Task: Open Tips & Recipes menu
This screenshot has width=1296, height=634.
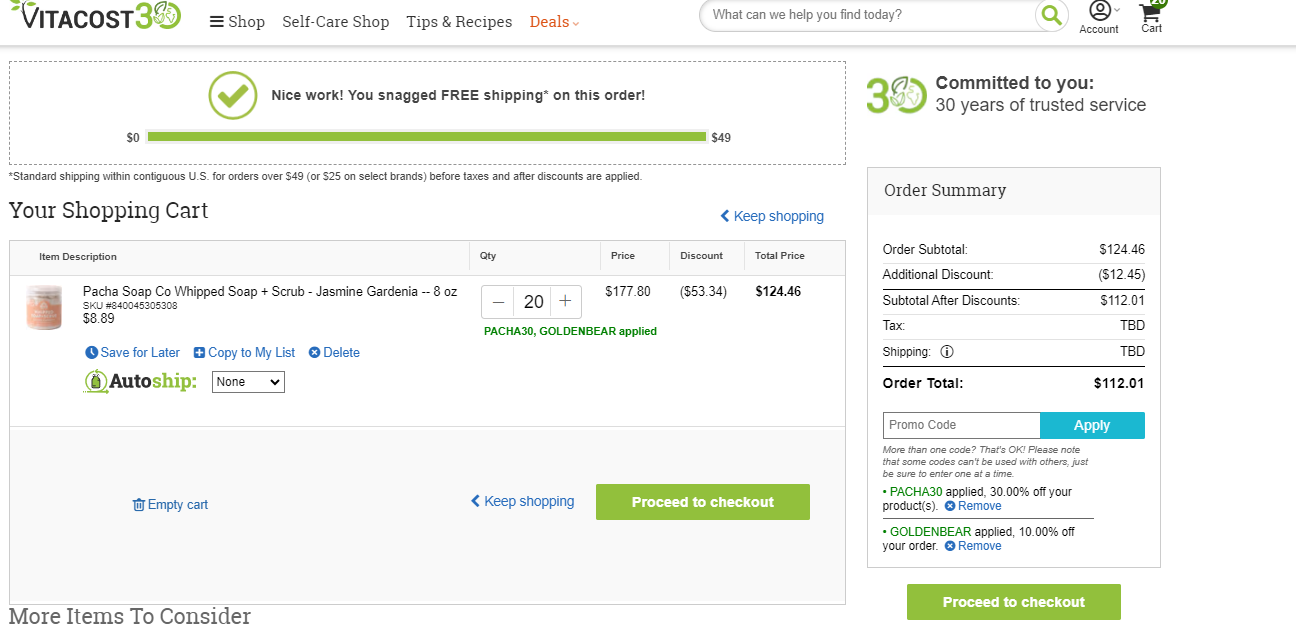Action: (x=459, y=21)
